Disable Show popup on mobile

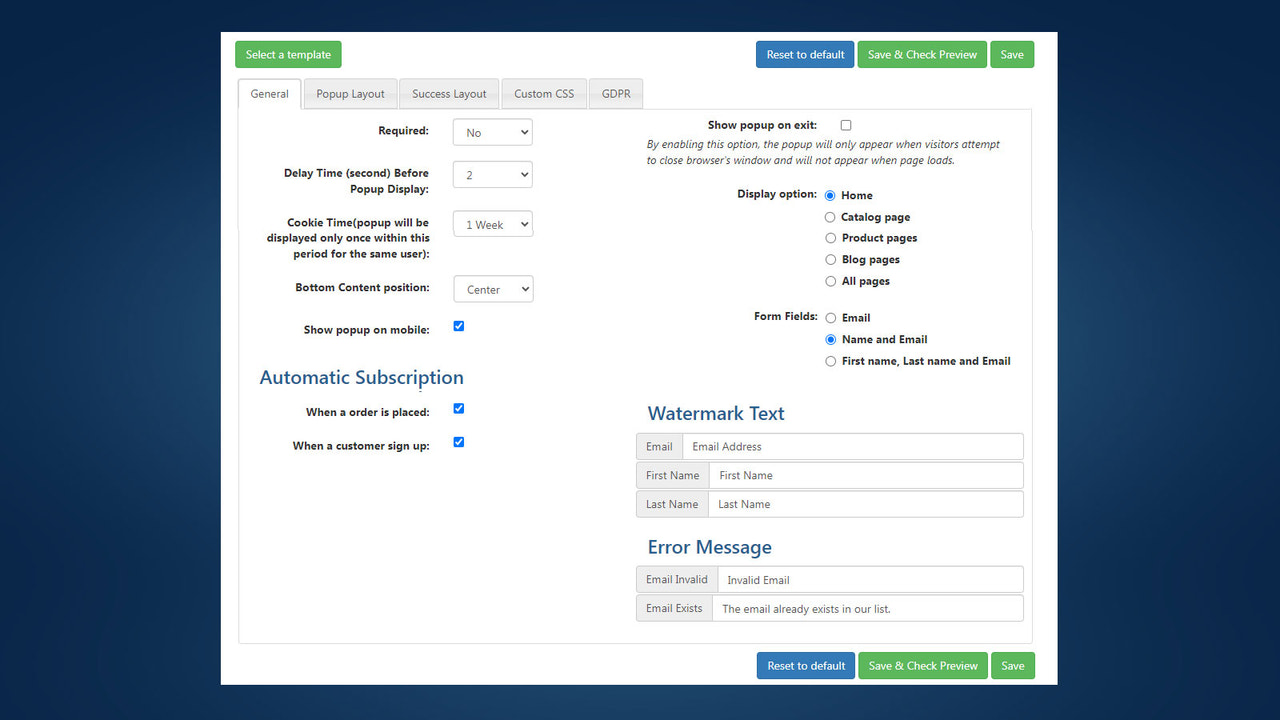(458, 326)
